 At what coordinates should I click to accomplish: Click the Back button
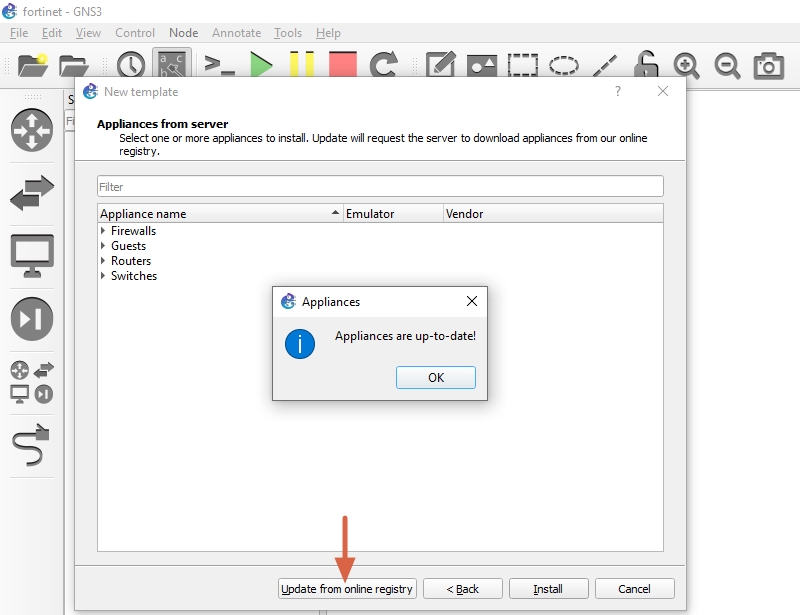463,588
